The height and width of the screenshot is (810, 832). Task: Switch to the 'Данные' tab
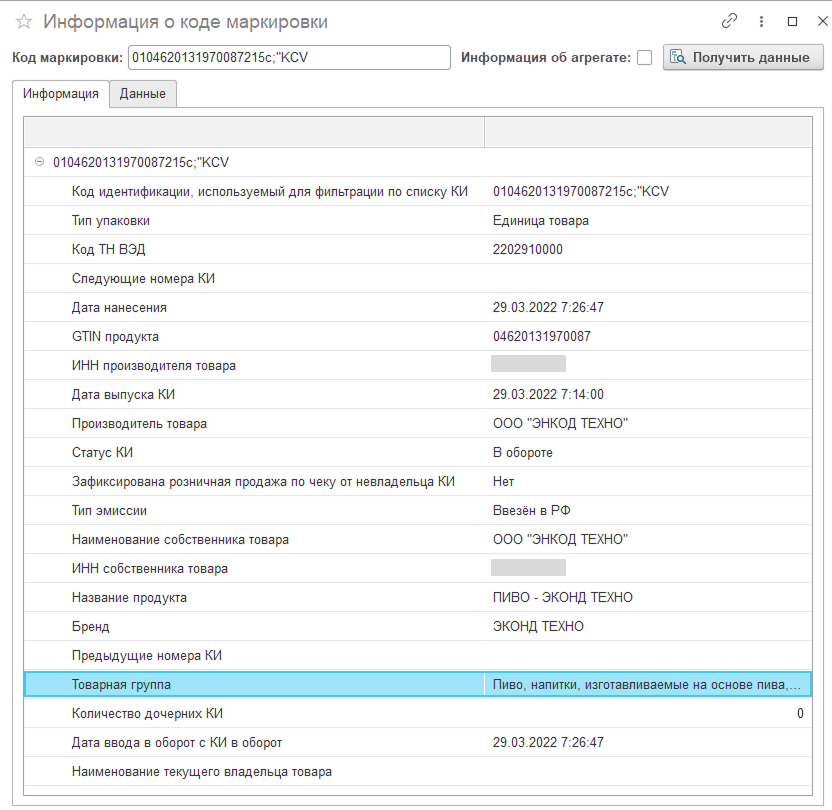pyautogui.click(x=143, y=94)
